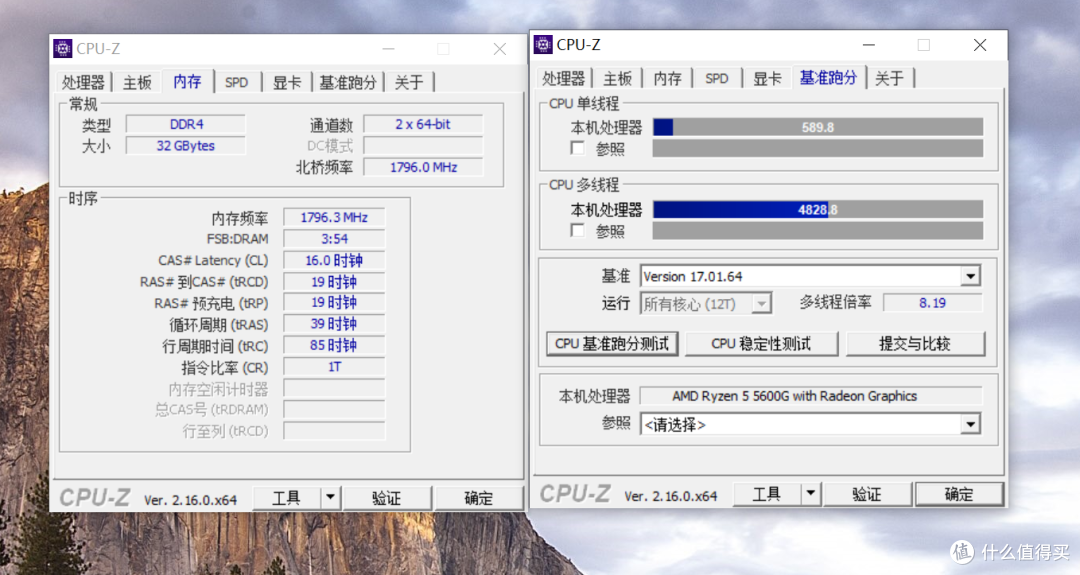
Task: Enable 参照 checkbox under CPU 单线程
Action: click(x=577, y=148)
